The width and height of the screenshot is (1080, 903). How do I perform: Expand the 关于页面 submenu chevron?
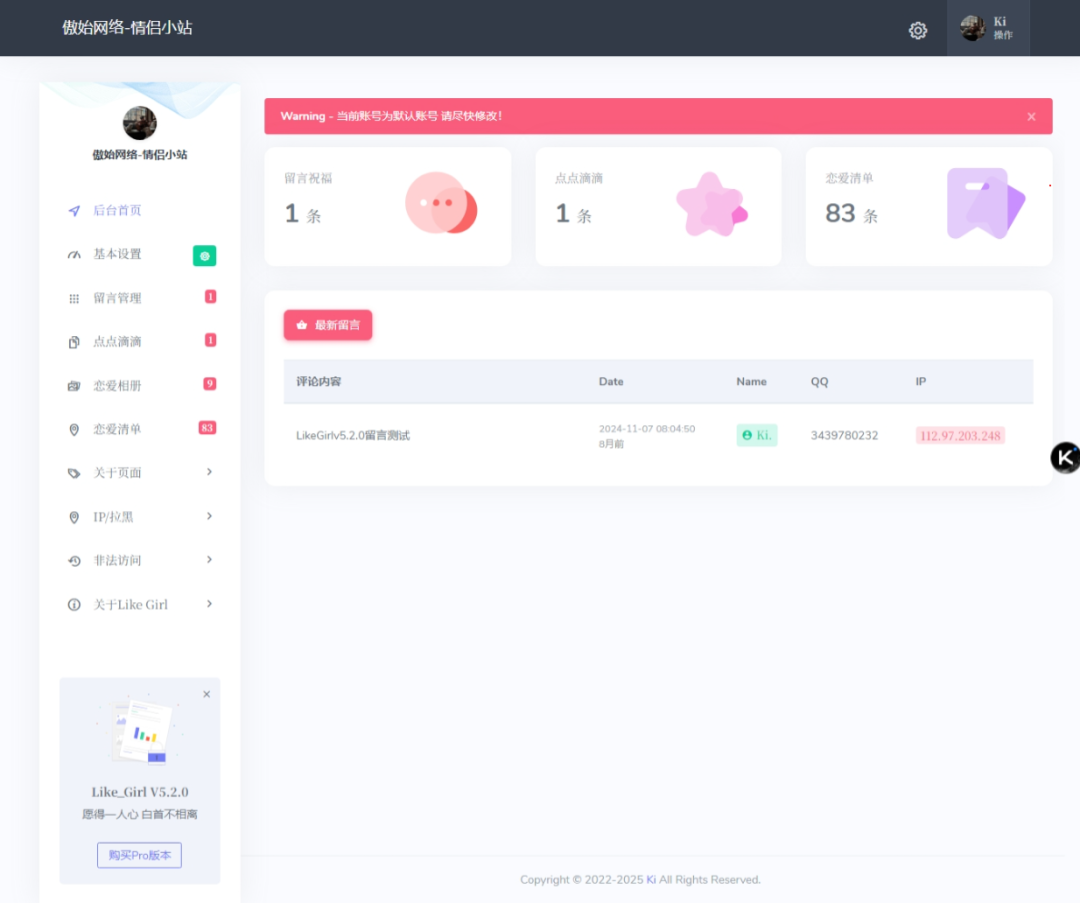point(209,472)
